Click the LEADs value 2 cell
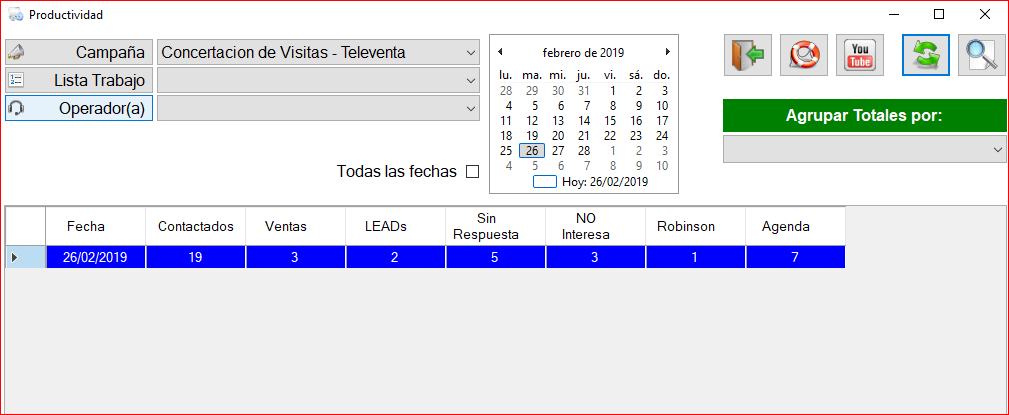Viewport: 1009px width, 415px height. [x=395, y=257]
